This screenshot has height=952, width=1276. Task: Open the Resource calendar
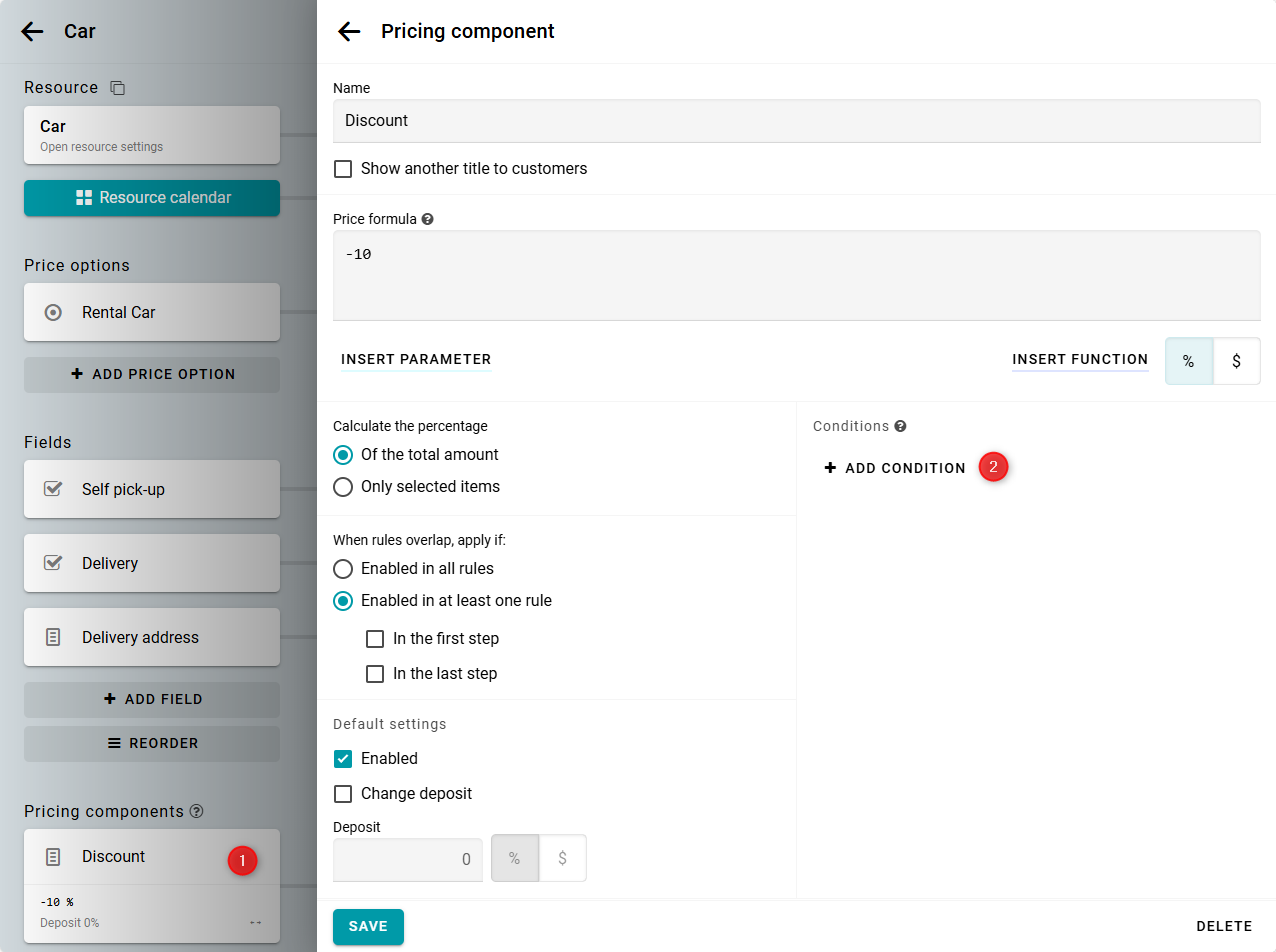pos(152,198)
